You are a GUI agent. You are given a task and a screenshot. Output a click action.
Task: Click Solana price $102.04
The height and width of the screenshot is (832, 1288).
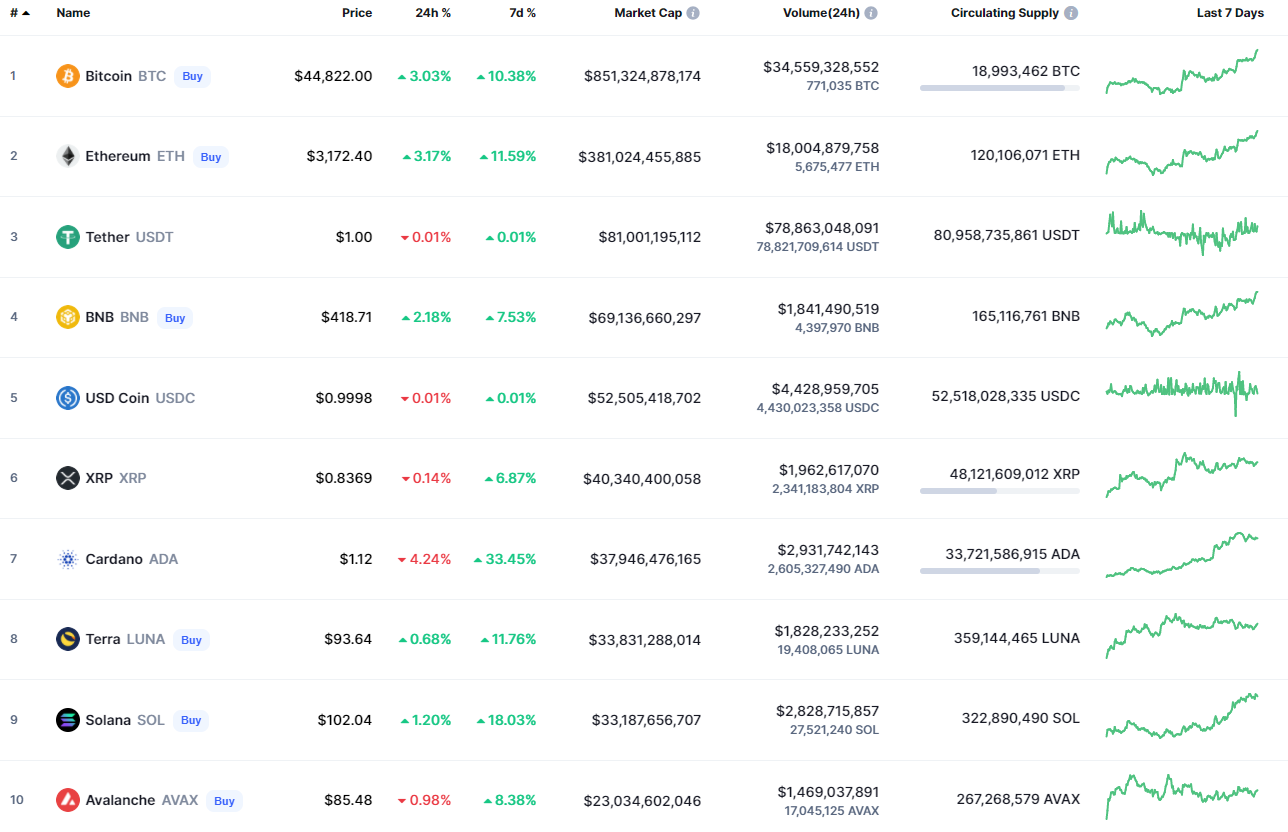[345, 720]
